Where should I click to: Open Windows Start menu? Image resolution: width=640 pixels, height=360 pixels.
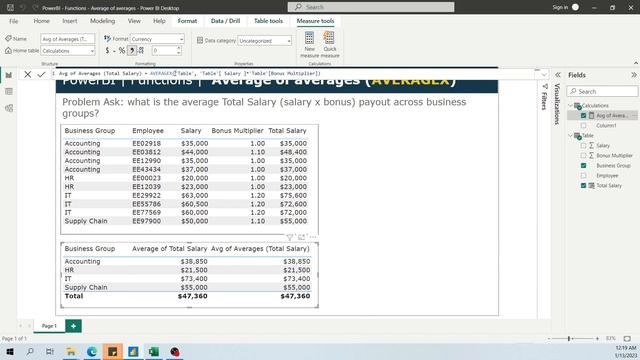click(10, 351)
